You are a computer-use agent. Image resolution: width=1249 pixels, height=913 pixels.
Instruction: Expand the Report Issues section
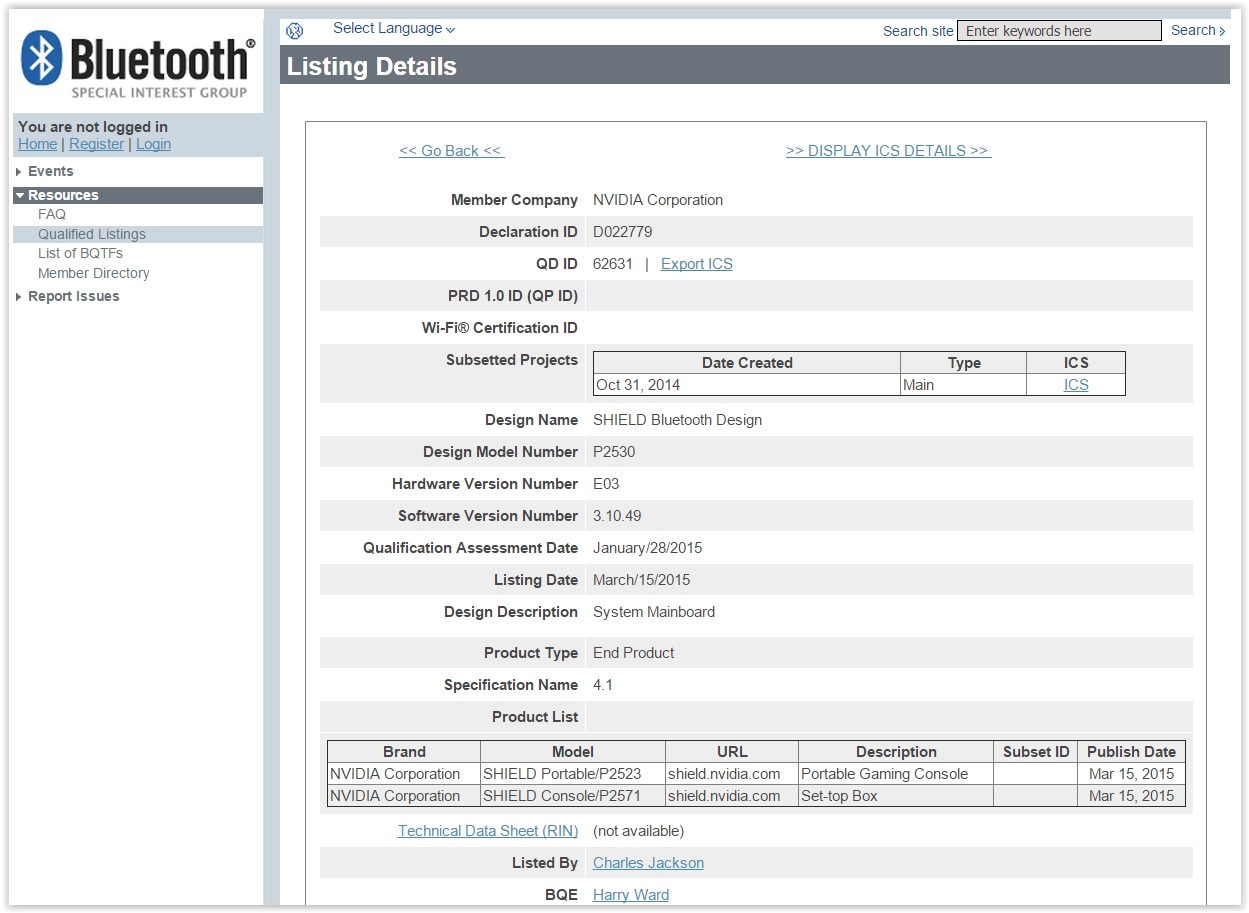73,296
